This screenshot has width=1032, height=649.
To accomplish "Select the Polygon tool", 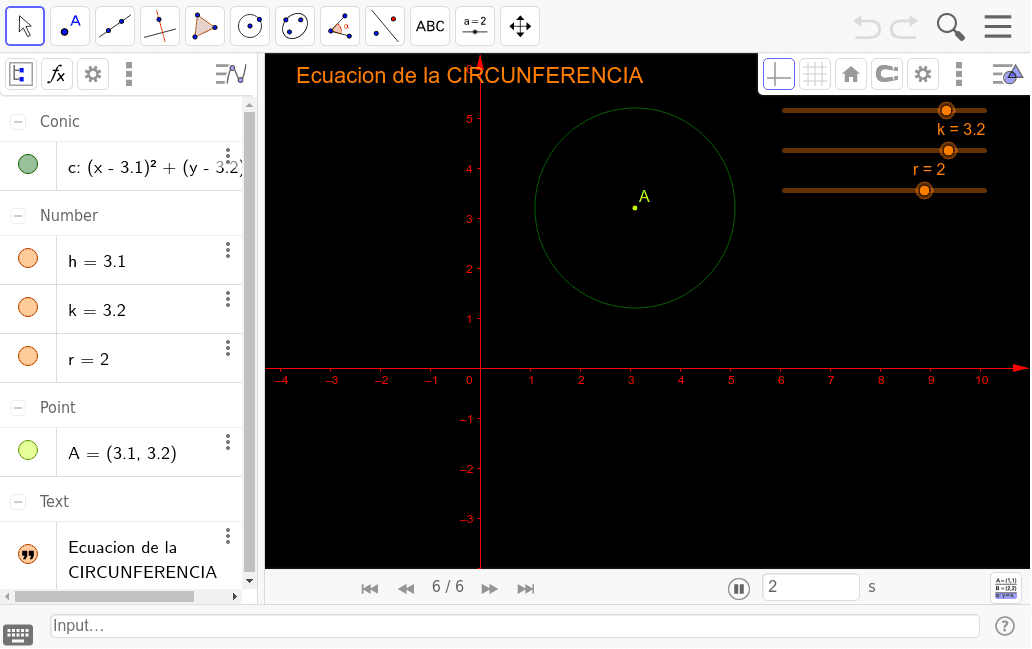I will coord(205,26).
